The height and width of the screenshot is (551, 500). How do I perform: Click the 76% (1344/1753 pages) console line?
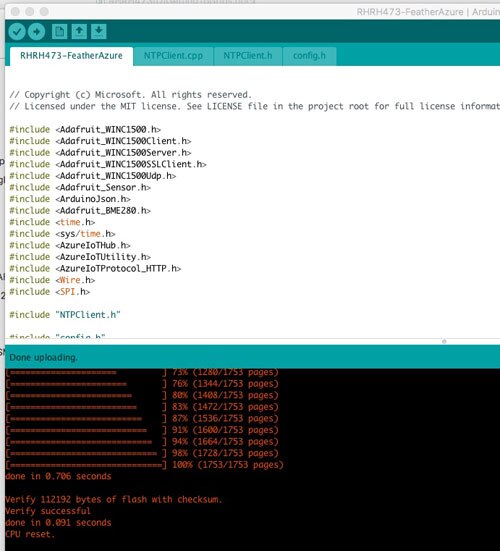(x=142, y=383)
